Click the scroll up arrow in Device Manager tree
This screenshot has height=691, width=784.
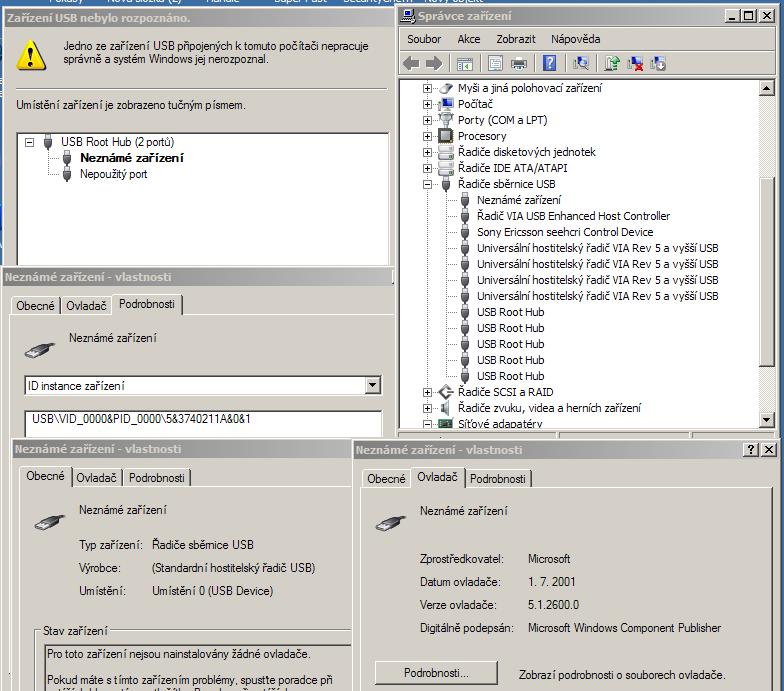pyautogui.click(x=766, y=88)
